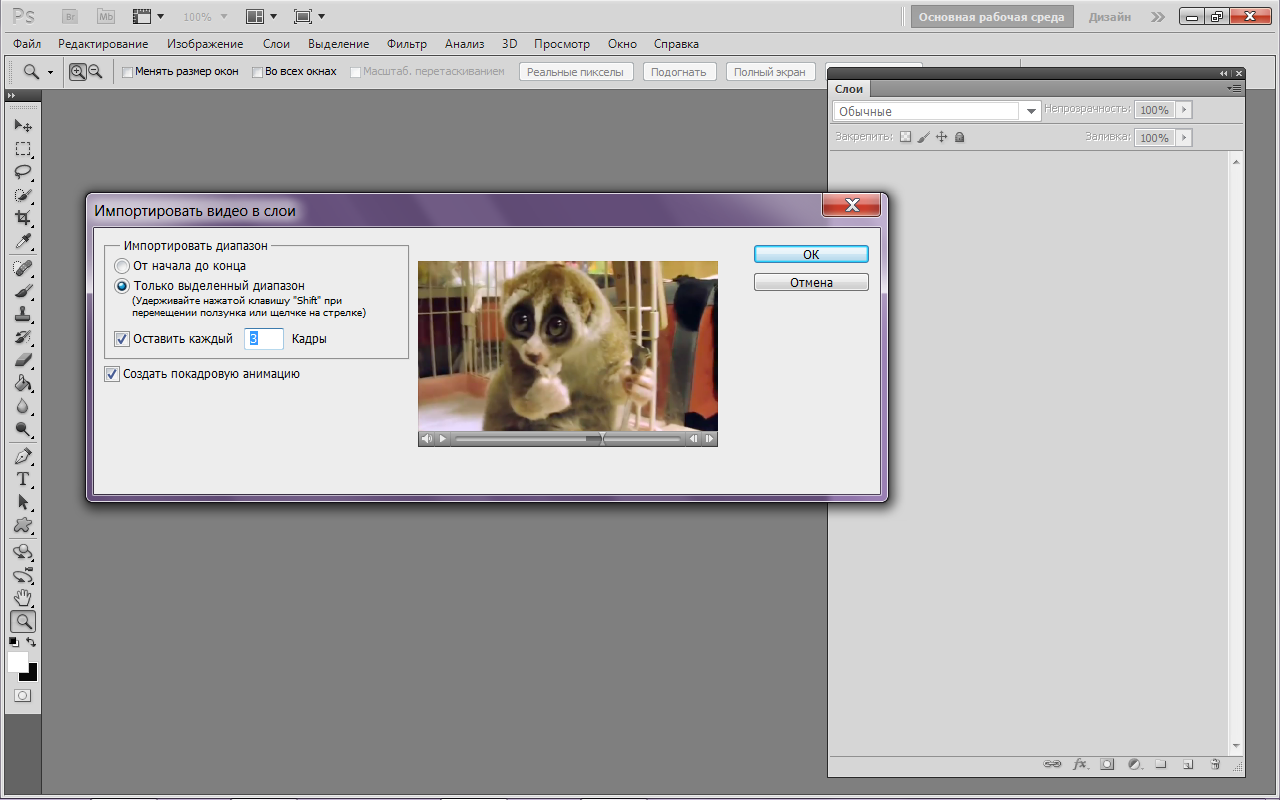The height and width of the screenshot is (800, 1280).
Task: Select the Path Selection tool
Action: 23,502
